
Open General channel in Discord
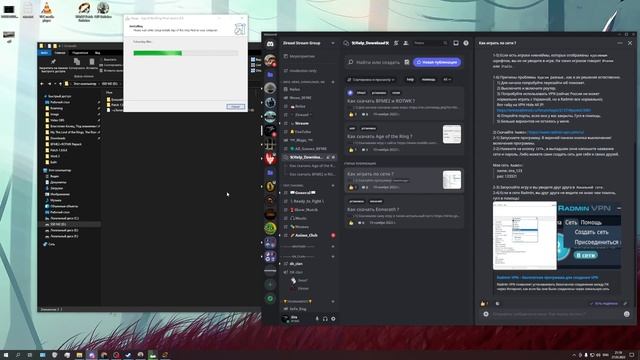(x=309, y=193)
